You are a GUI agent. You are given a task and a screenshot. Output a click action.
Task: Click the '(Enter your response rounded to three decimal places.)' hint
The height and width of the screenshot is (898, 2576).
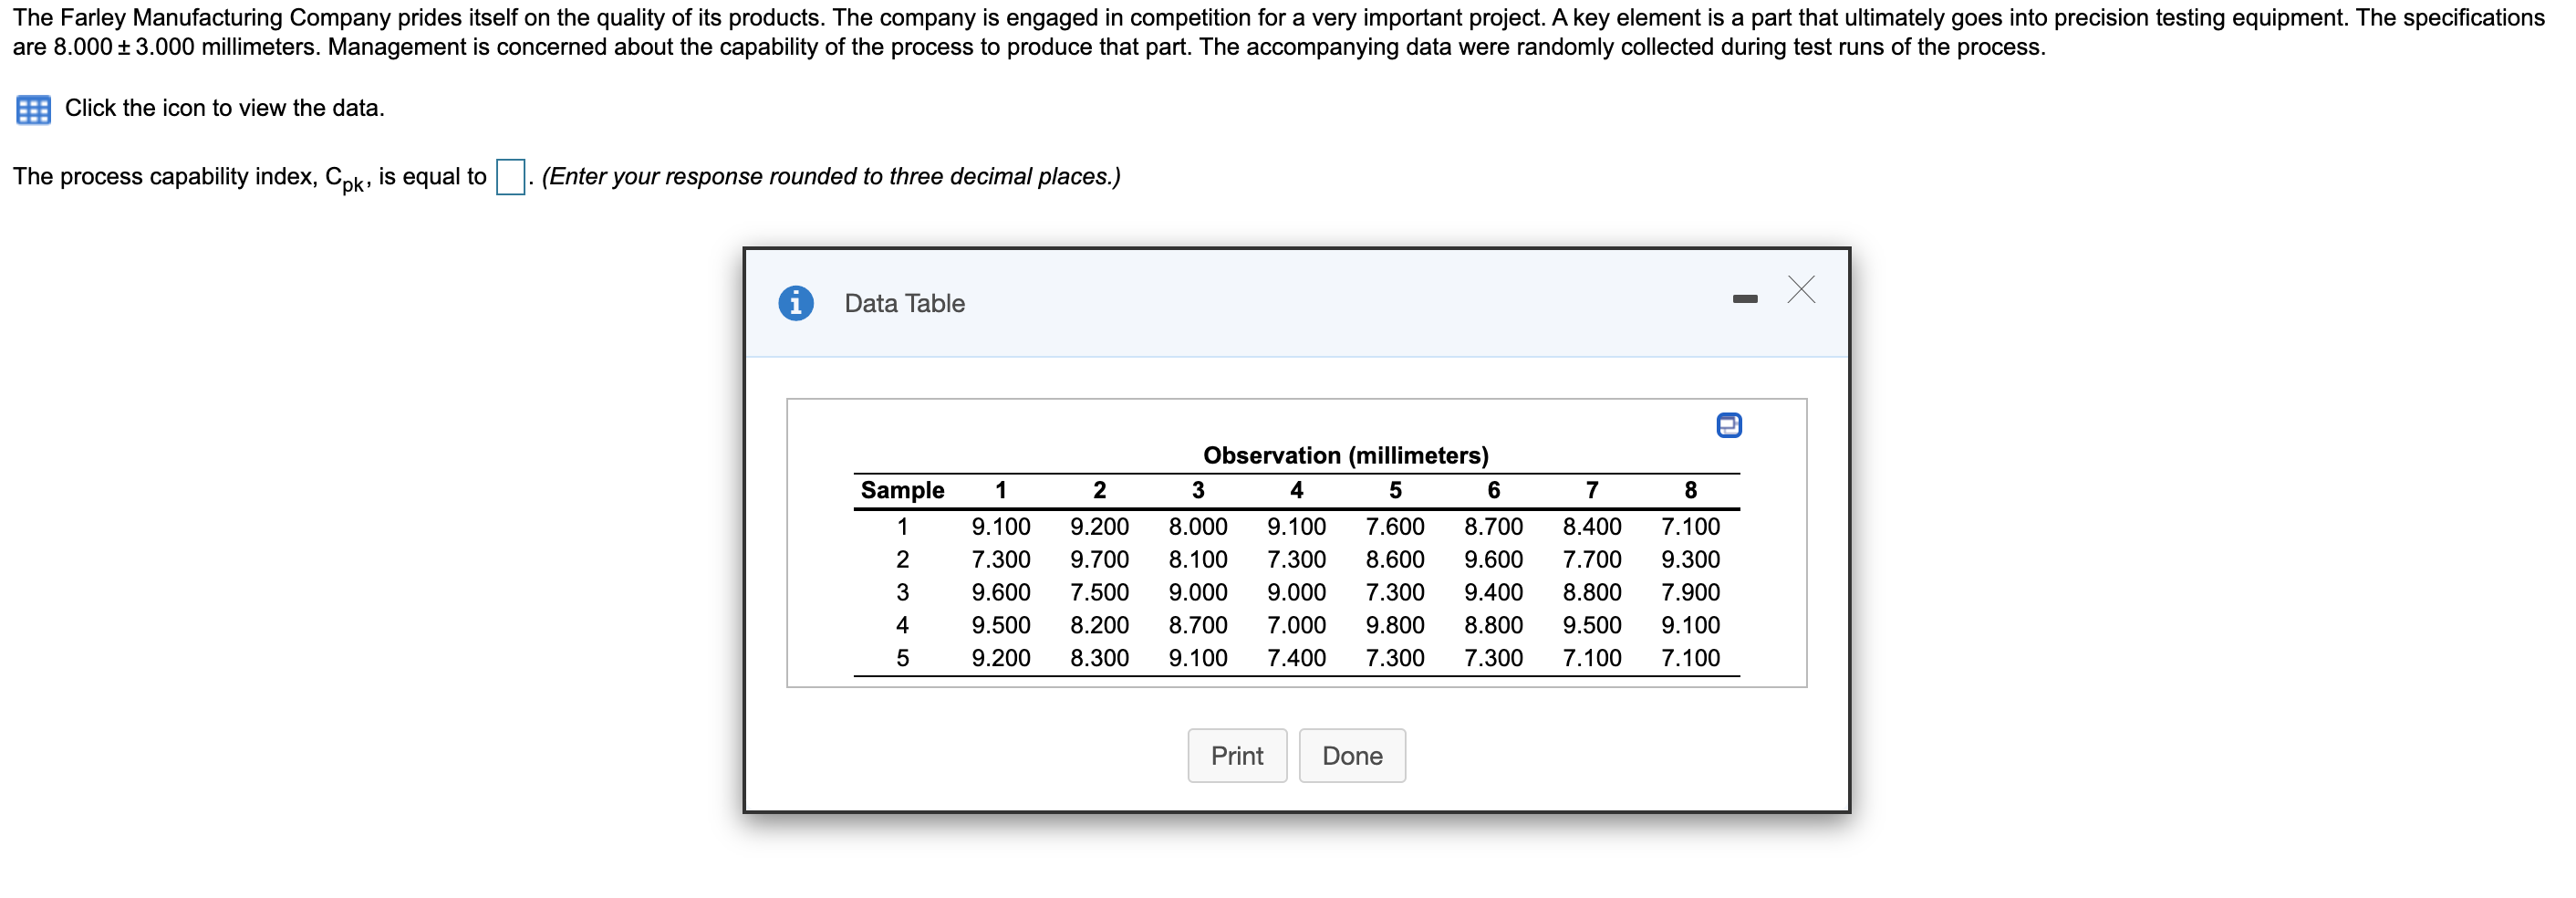831,176
